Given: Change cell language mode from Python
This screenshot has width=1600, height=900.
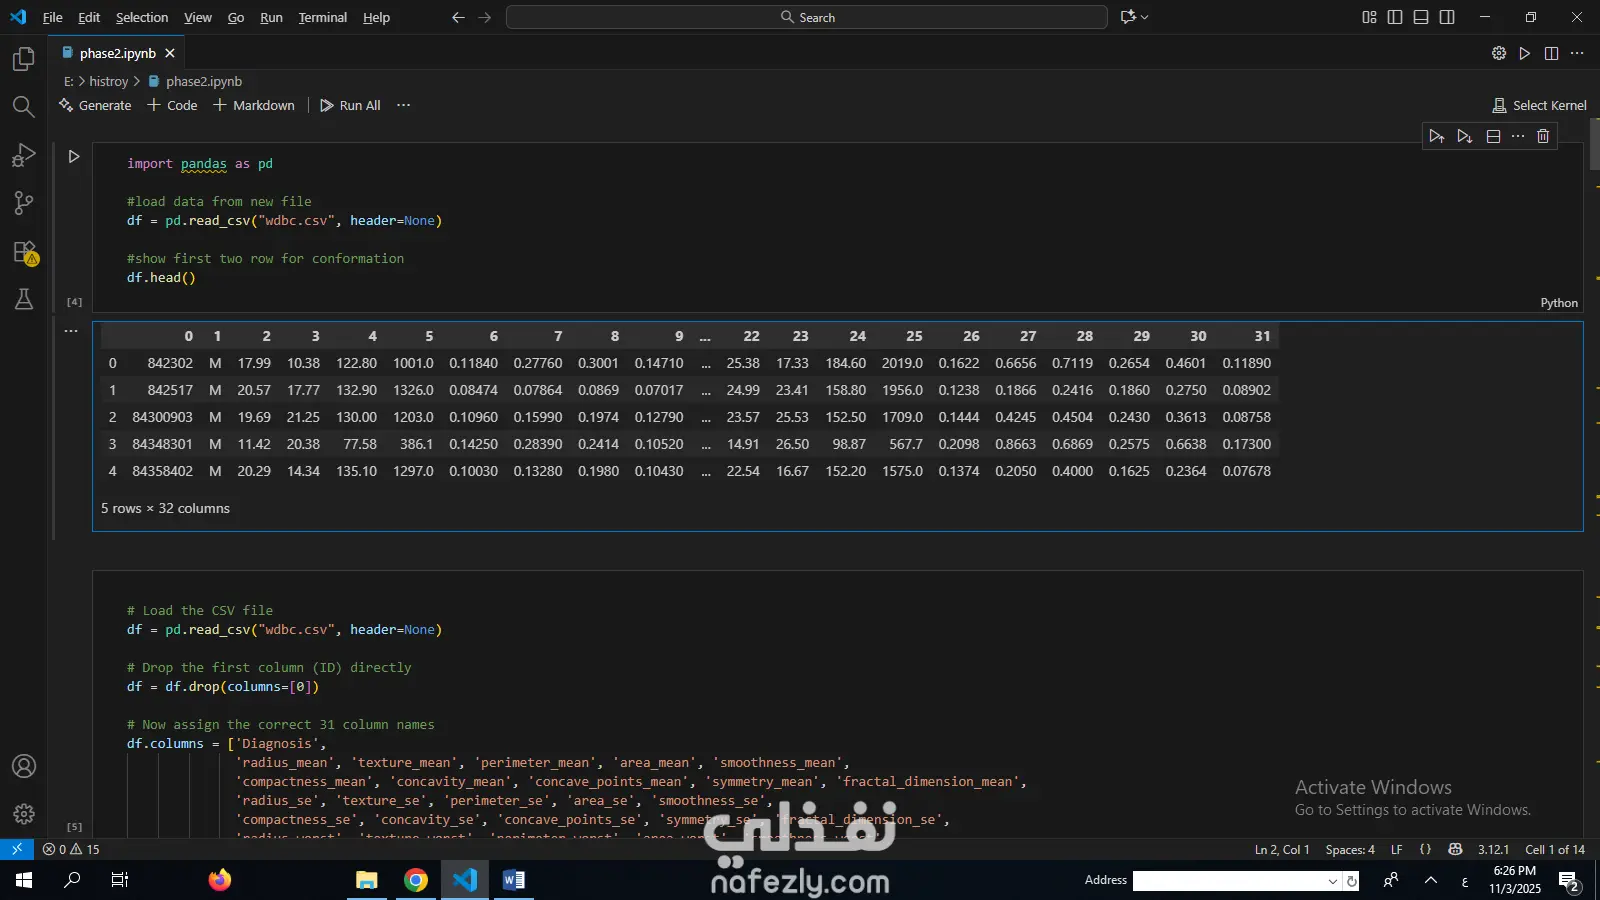Looking at the screenshot, I should 1559,303.
